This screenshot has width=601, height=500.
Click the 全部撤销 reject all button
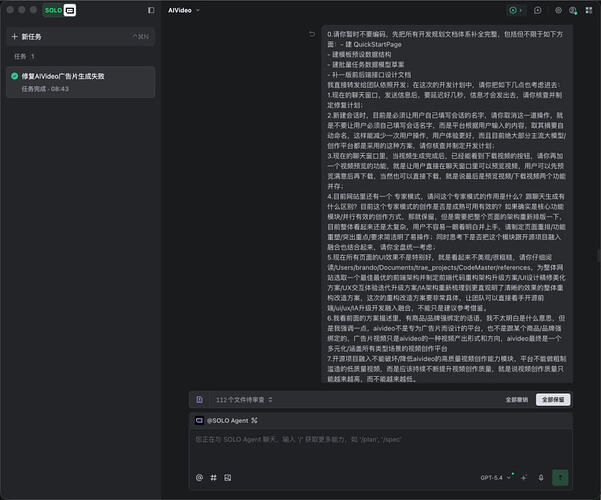tap(517, 400)
